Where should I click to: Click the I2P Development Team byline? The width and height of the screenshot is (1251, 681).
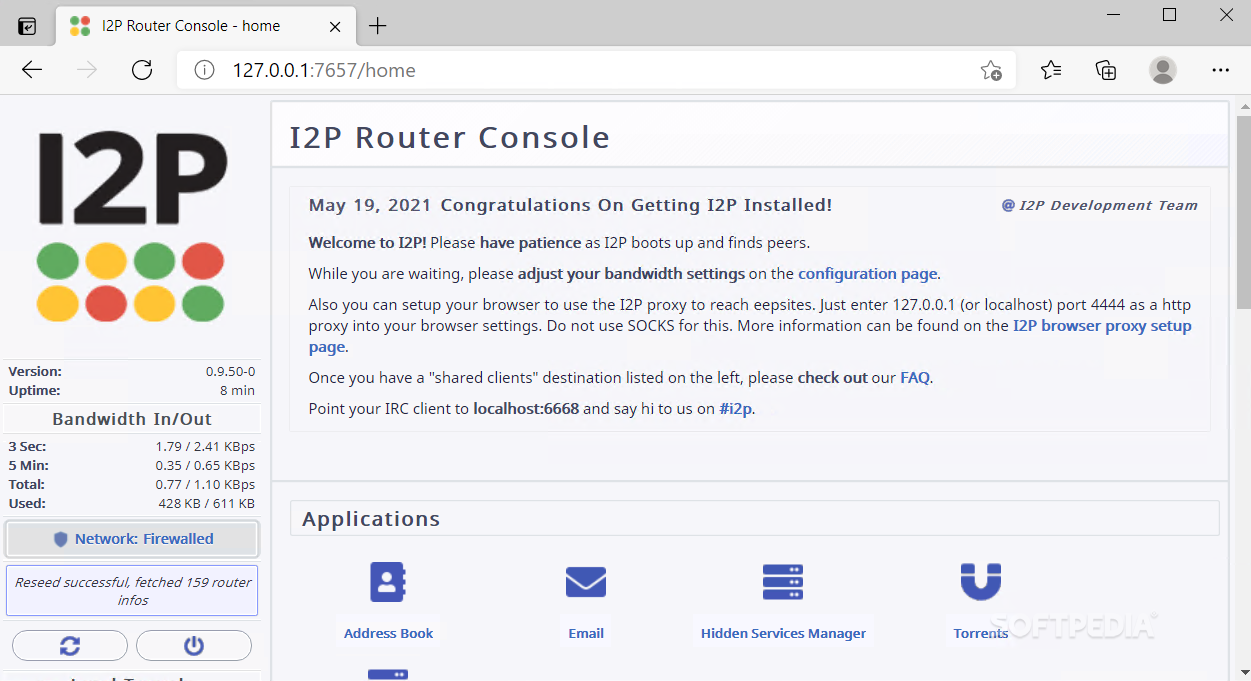1099,205
